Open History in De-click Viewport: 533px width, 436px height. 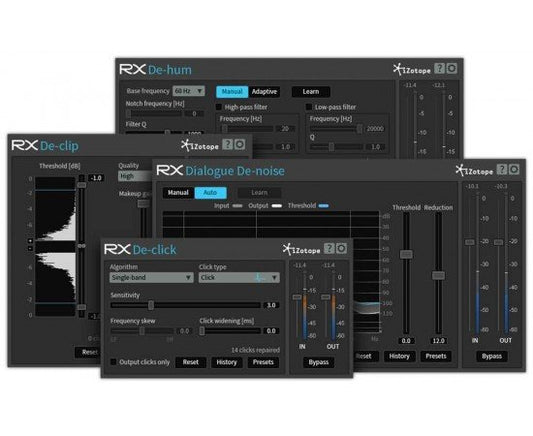click(x=226, y=362)
